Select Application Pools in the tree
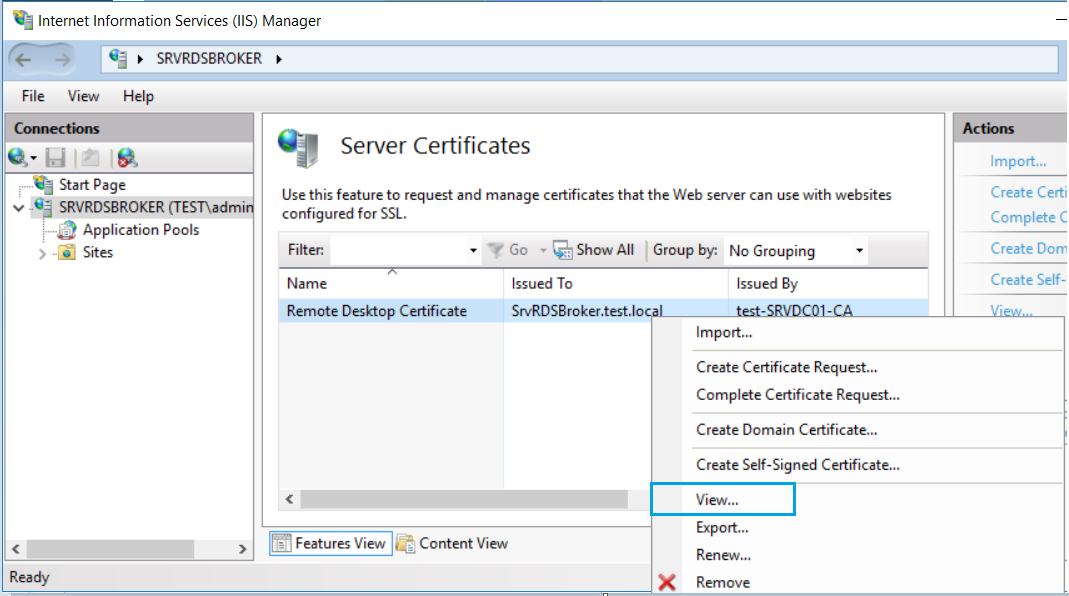The image size is (1069, 596). [141, 230]
